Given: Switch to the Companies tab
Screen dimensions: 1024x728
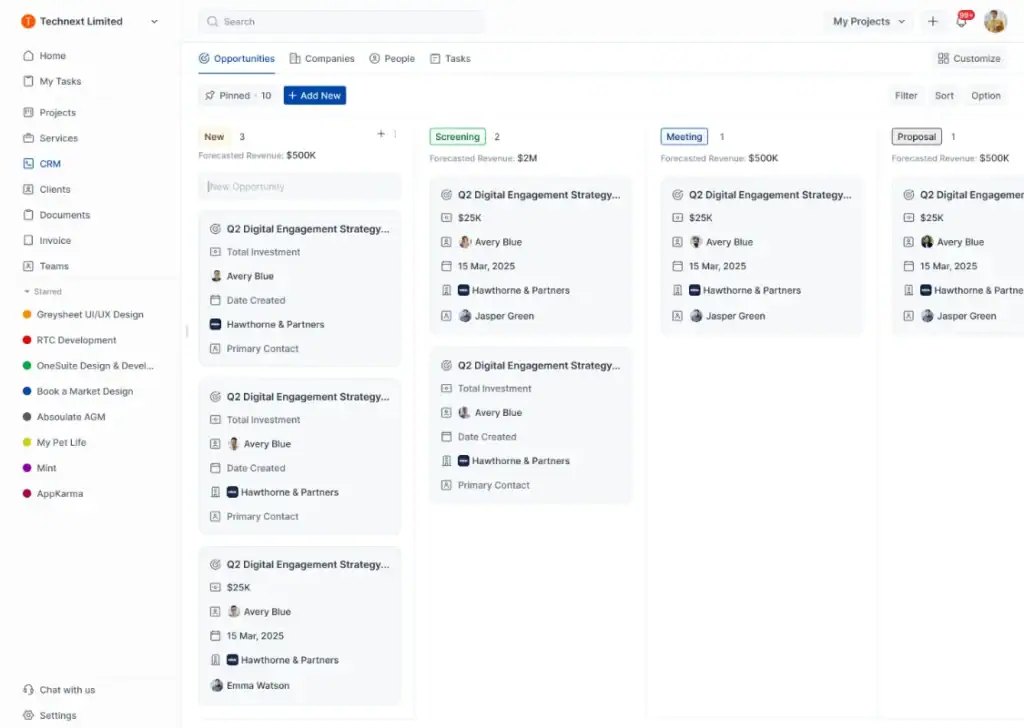Looking at the screenshot, I should (322, 58).
